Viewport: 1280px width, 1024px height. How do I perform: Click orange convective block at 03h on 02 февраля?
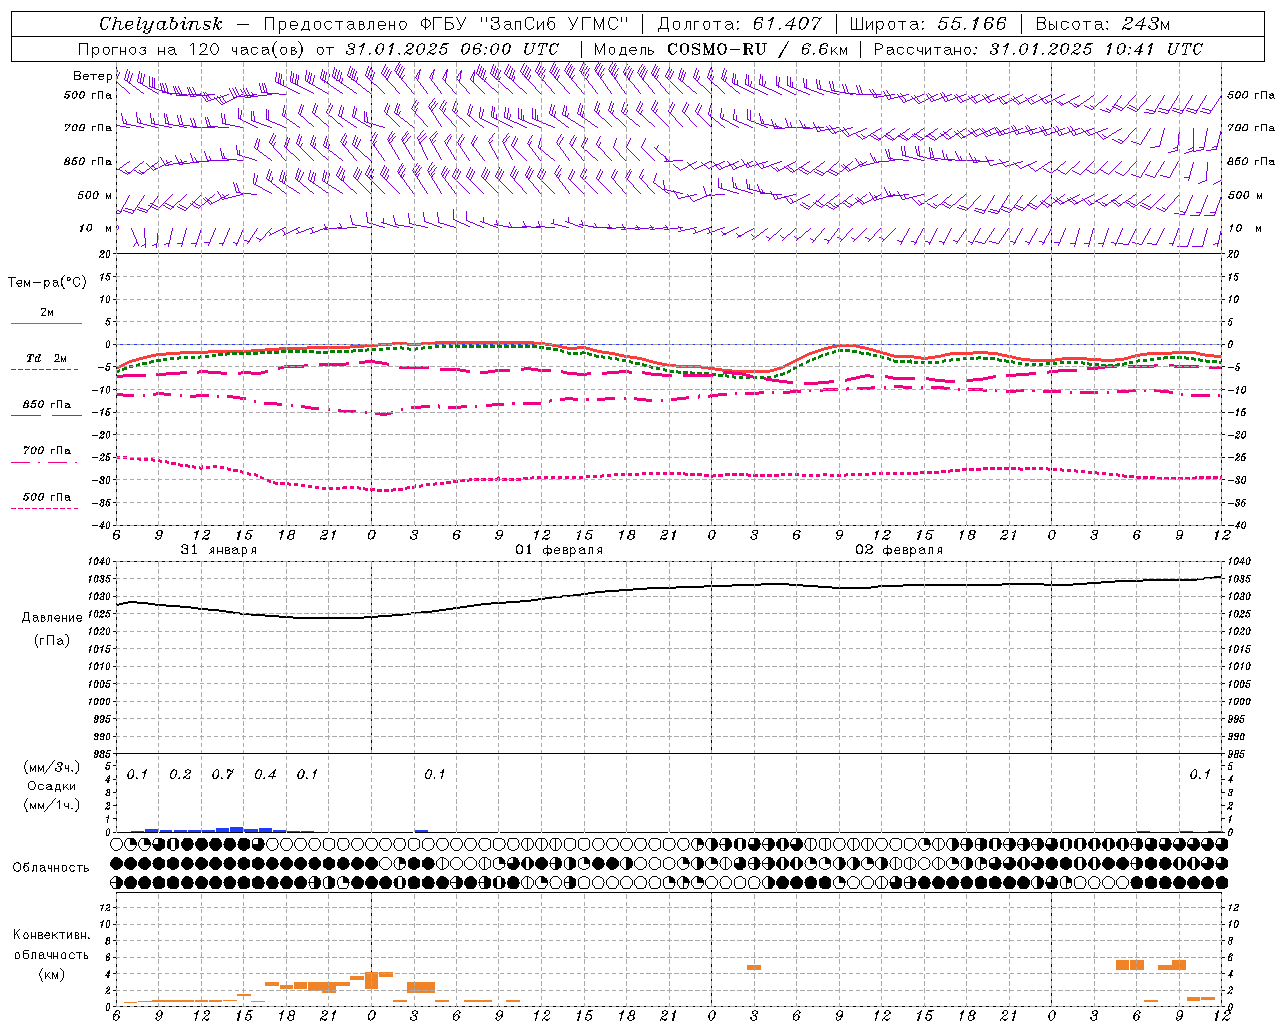pyautogui.click(x=754, y=967)
